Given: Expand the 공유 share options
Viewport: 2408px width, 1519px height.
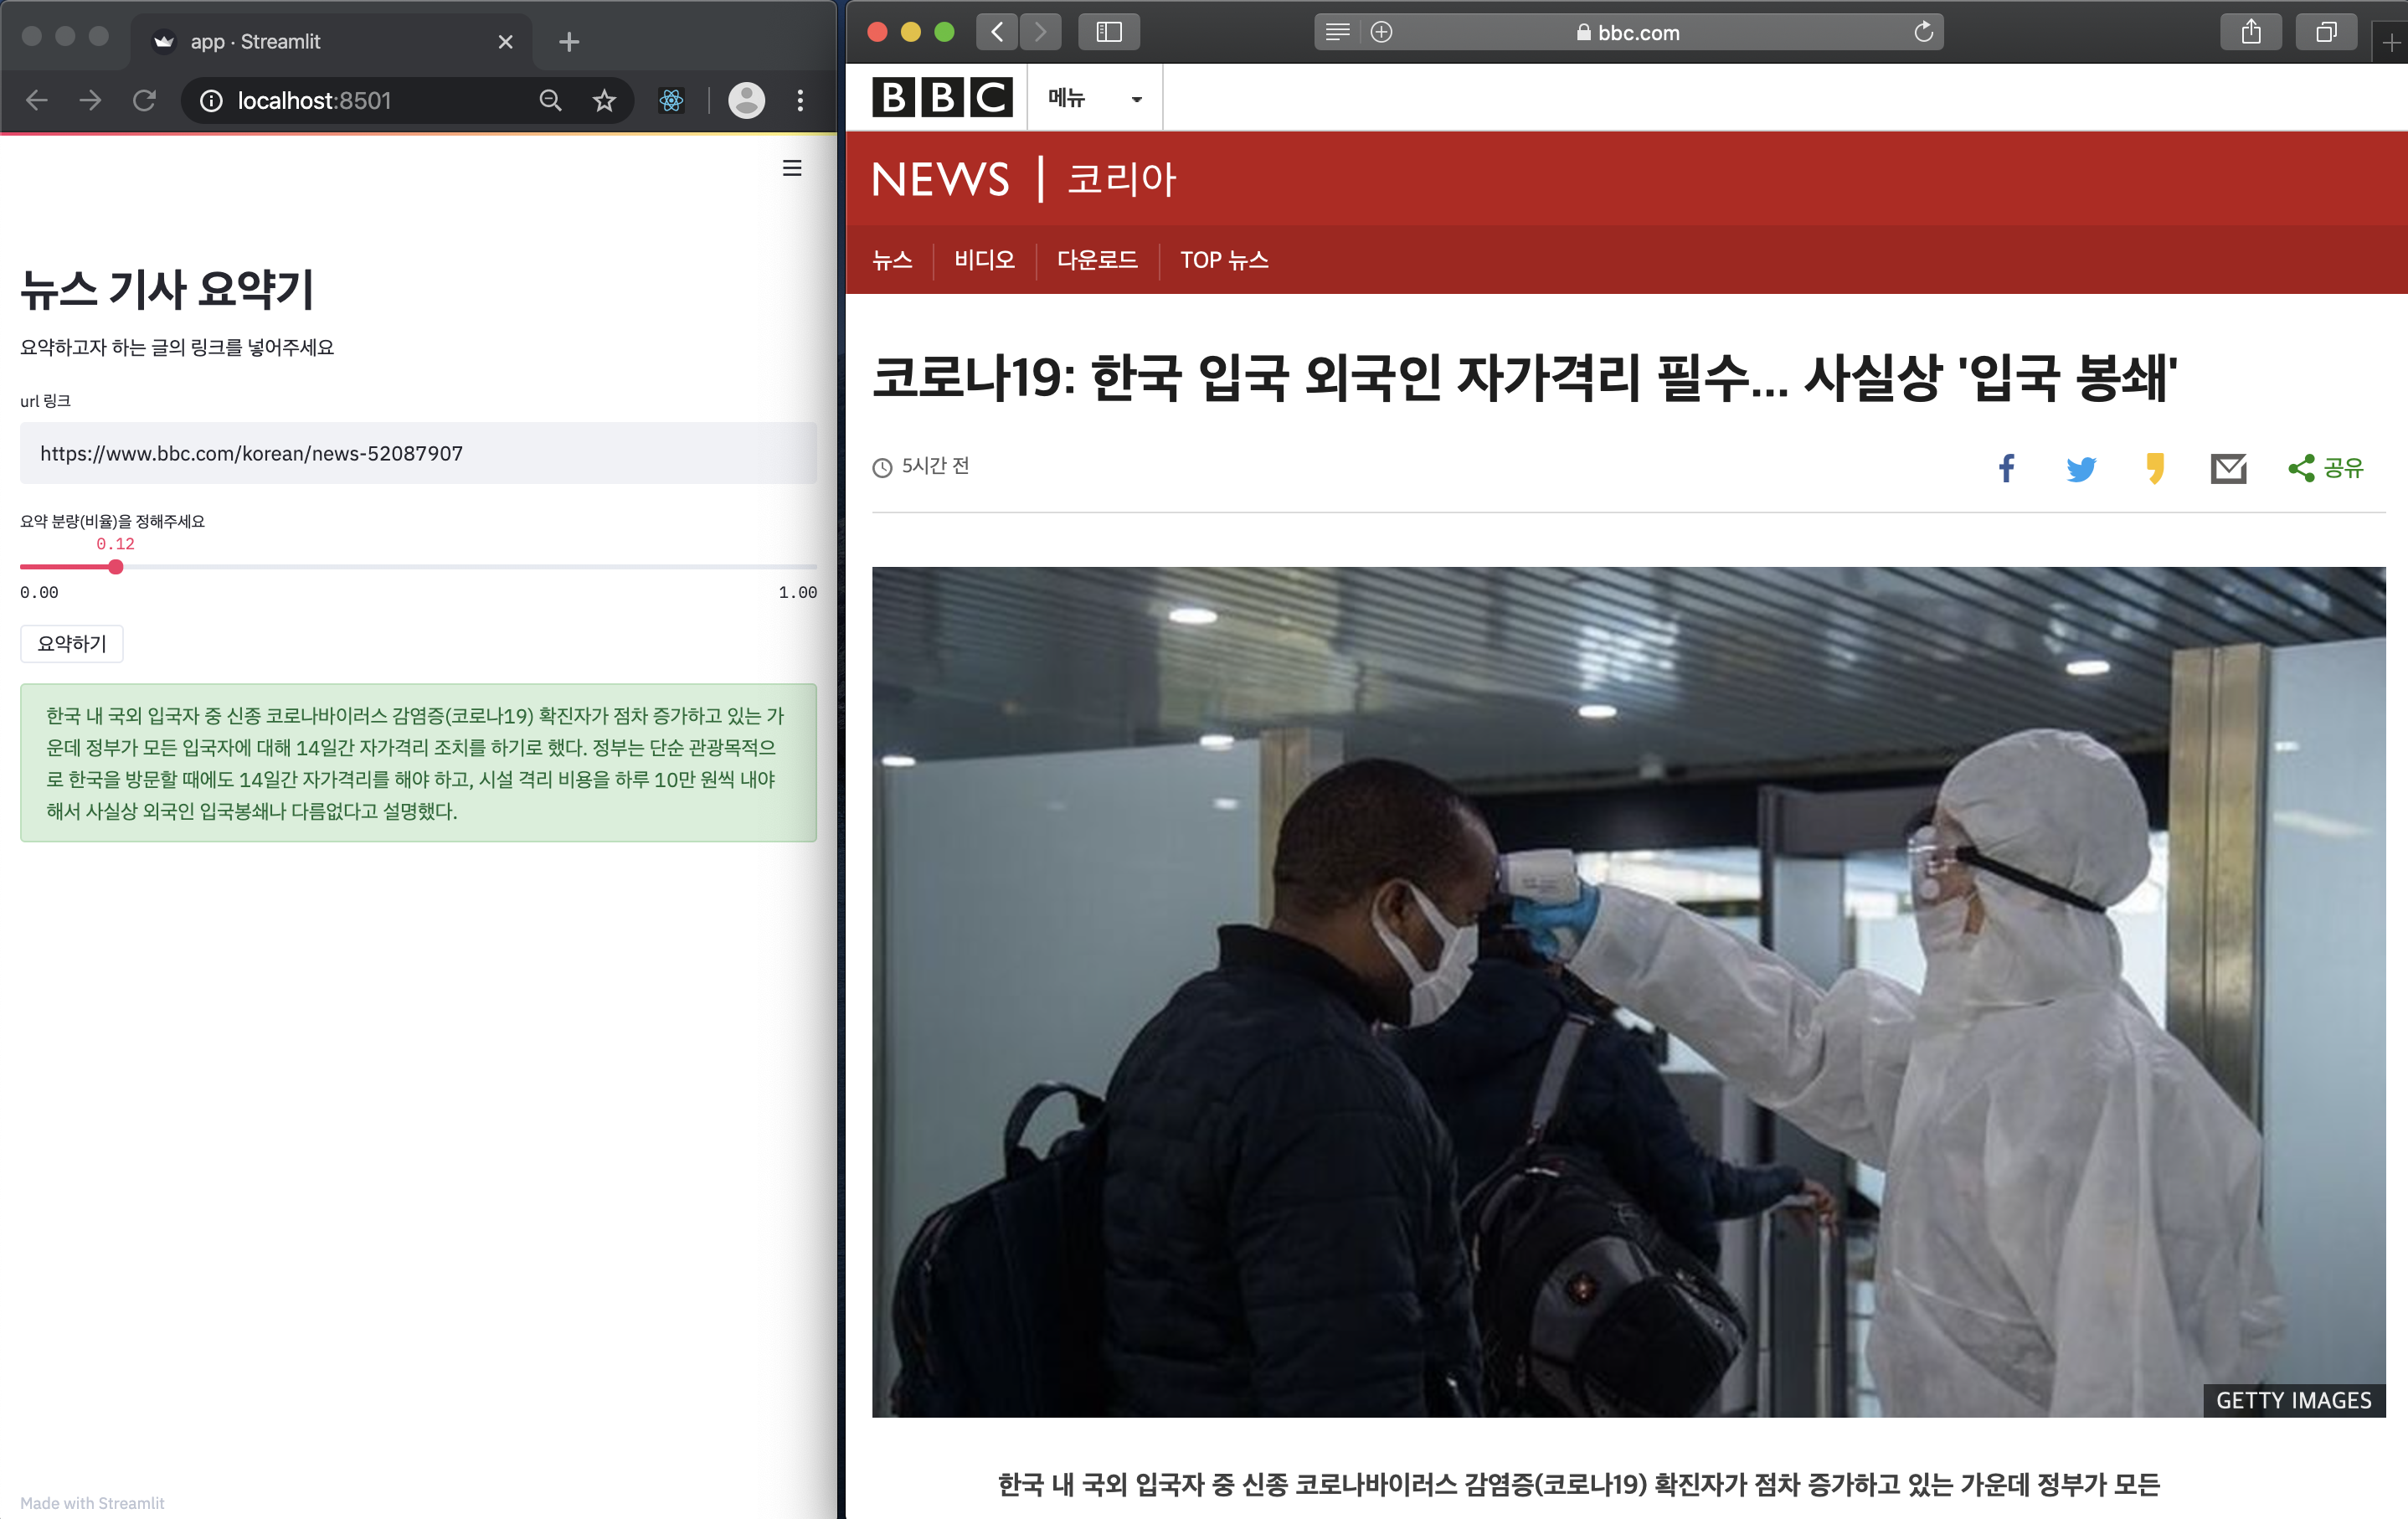Looking at the screenshot, I should [2326, 468].
